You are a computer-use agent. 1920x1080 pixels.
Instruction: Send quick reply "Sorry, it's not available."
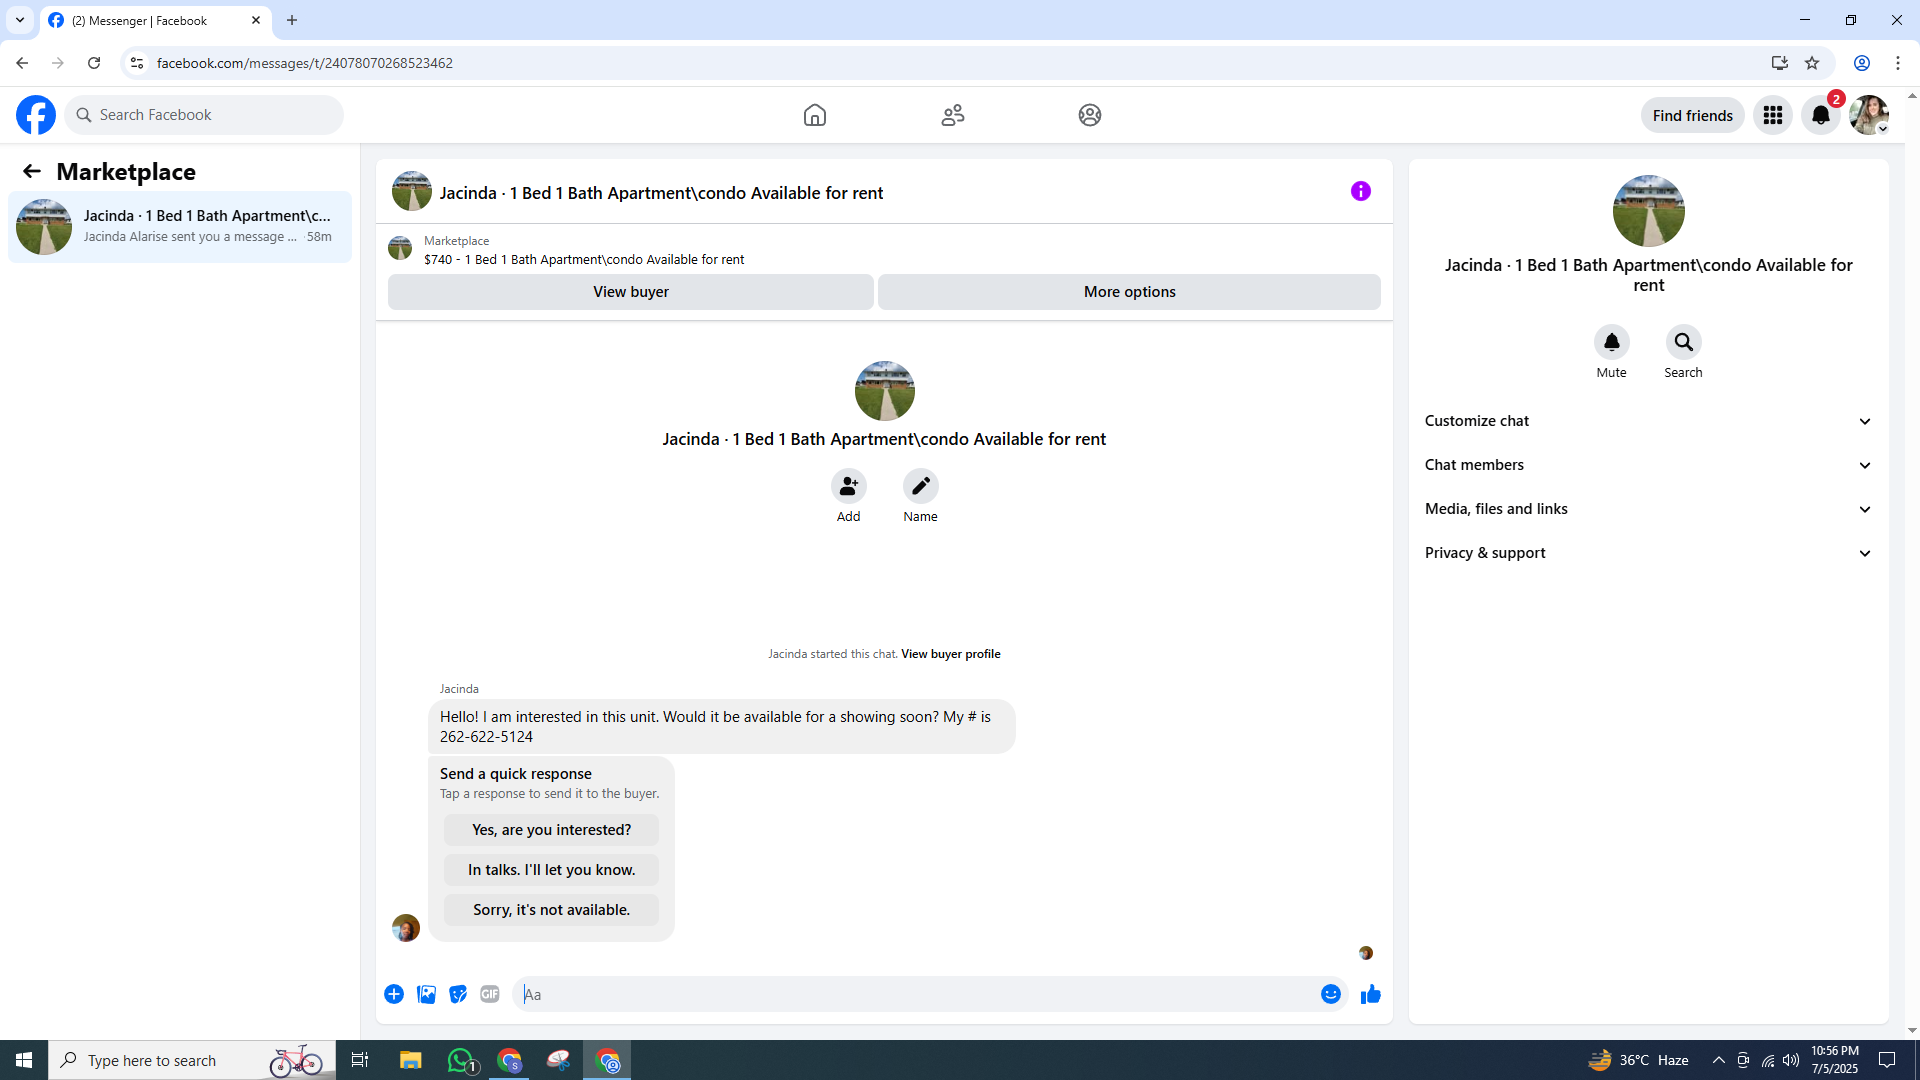click(x=551, y=910)
